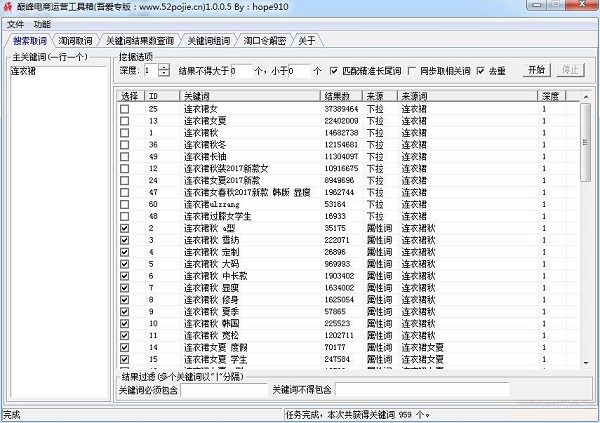Select 连衣裙 in the main keyword box

(23, 71)
